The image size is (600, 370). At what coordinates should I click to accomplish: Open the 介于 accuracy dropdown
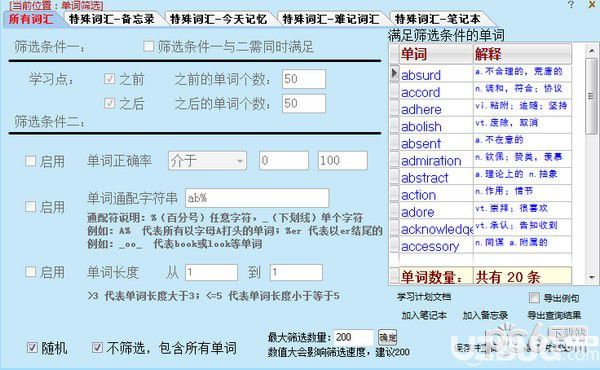click(x=207, y=161)
